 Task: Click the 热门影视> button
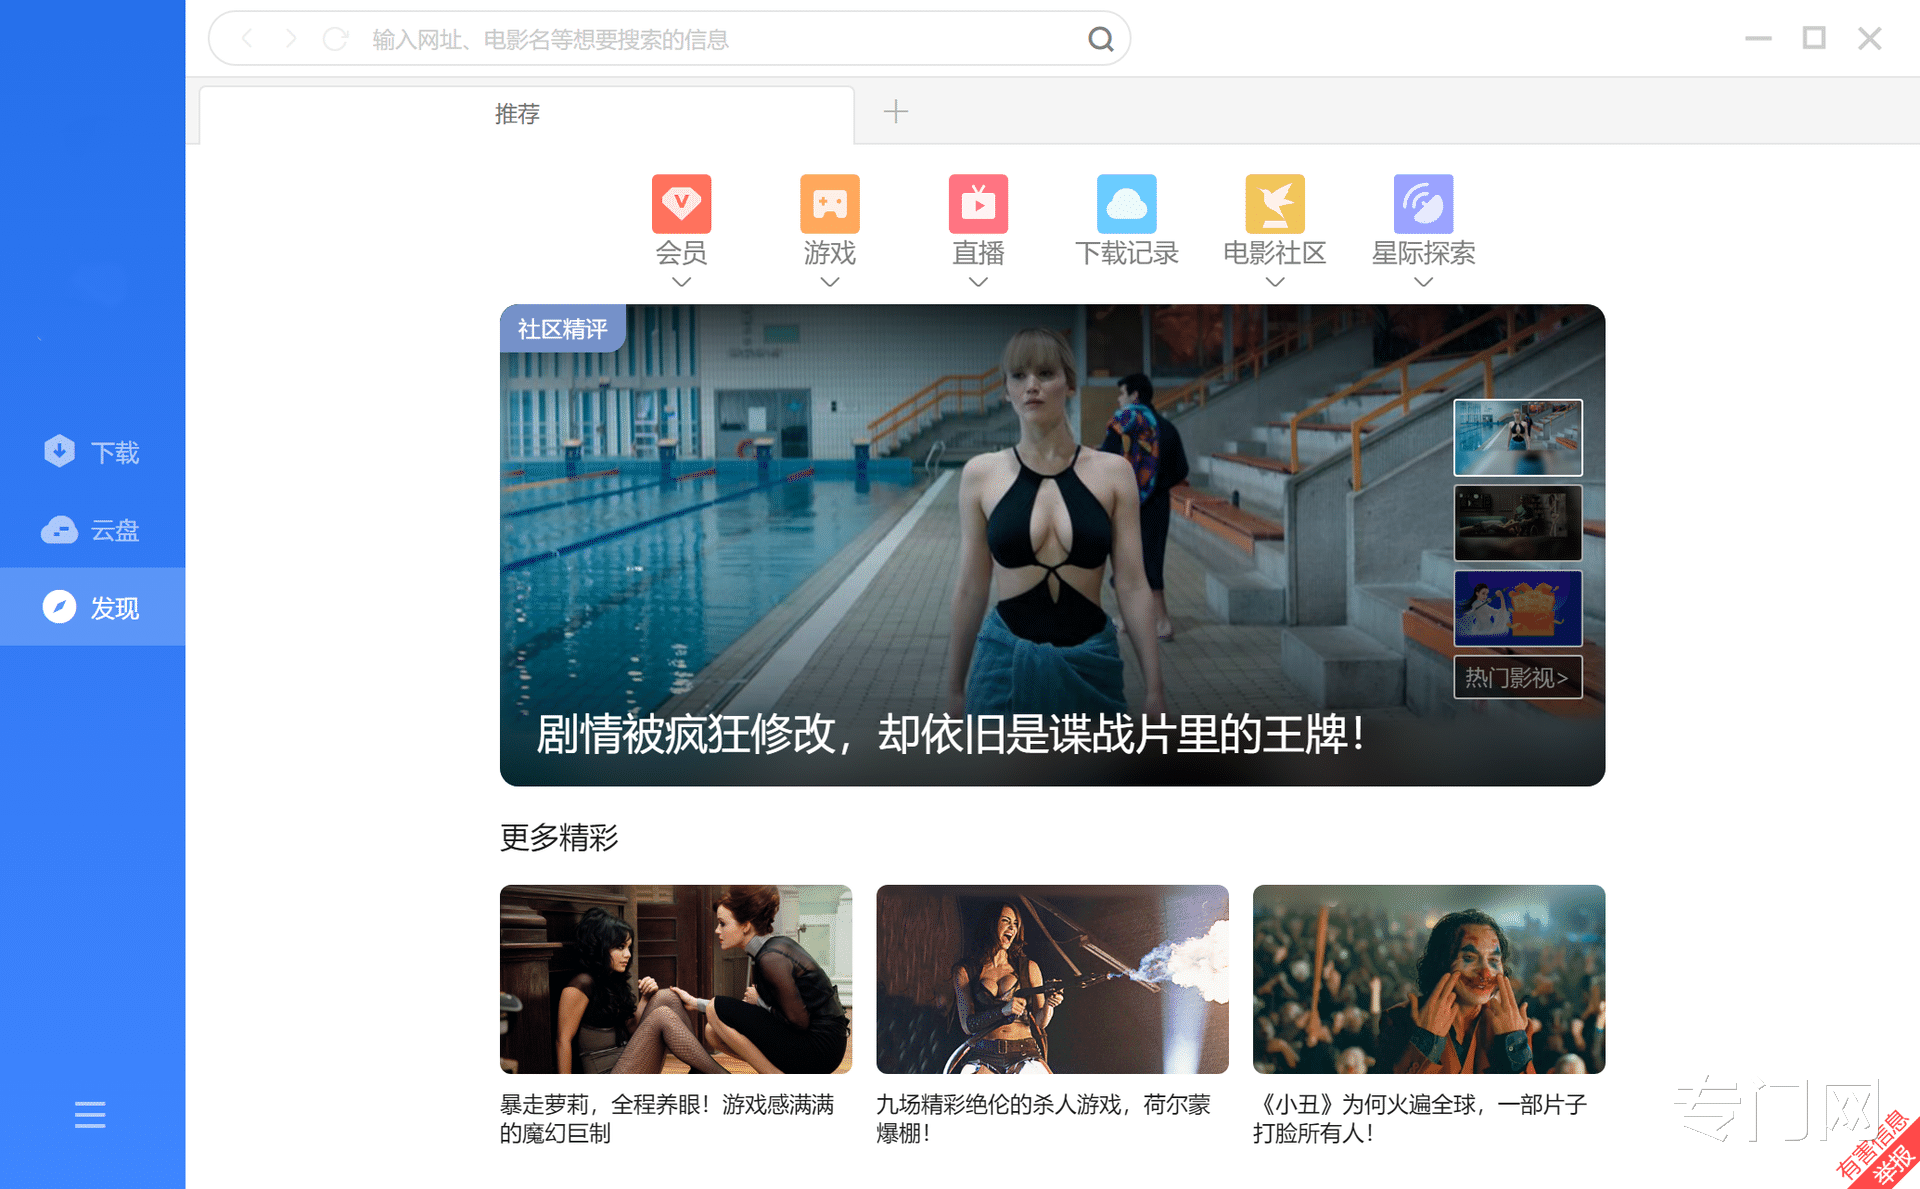click(x=1517, y=678)
